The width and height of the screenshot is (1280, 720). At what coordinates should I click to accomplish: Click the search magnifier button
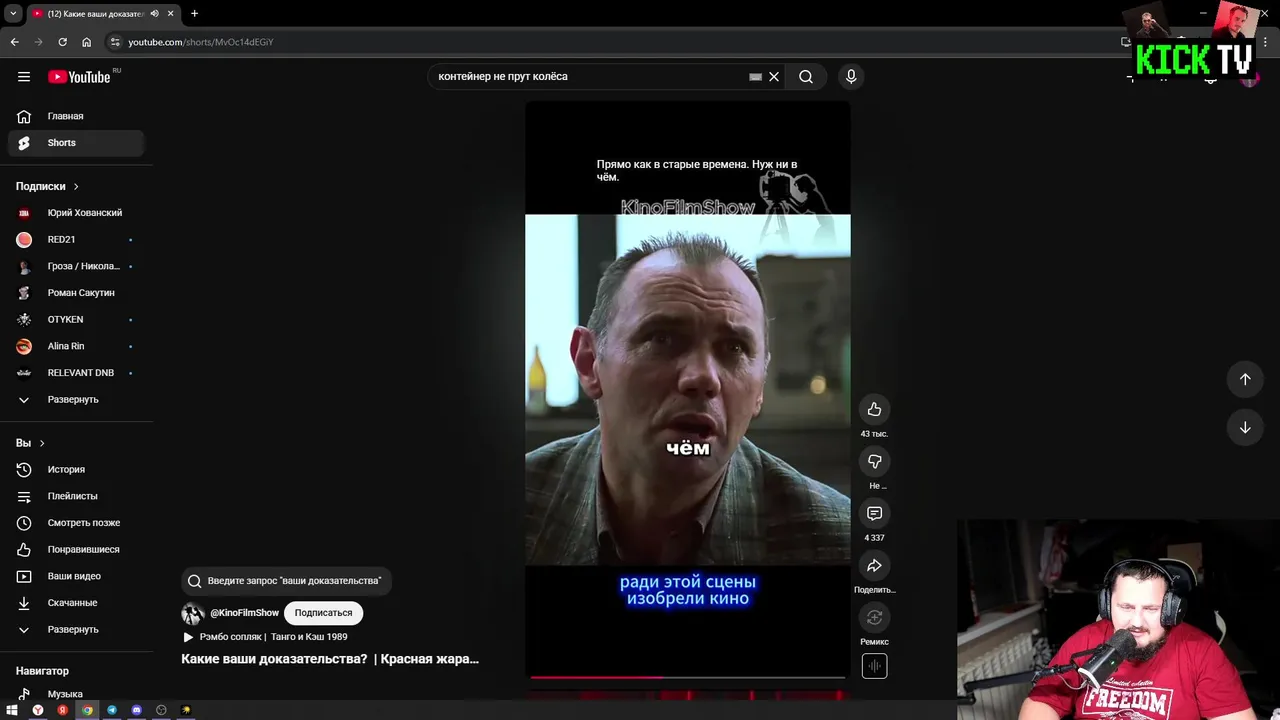tap(806, 77)
